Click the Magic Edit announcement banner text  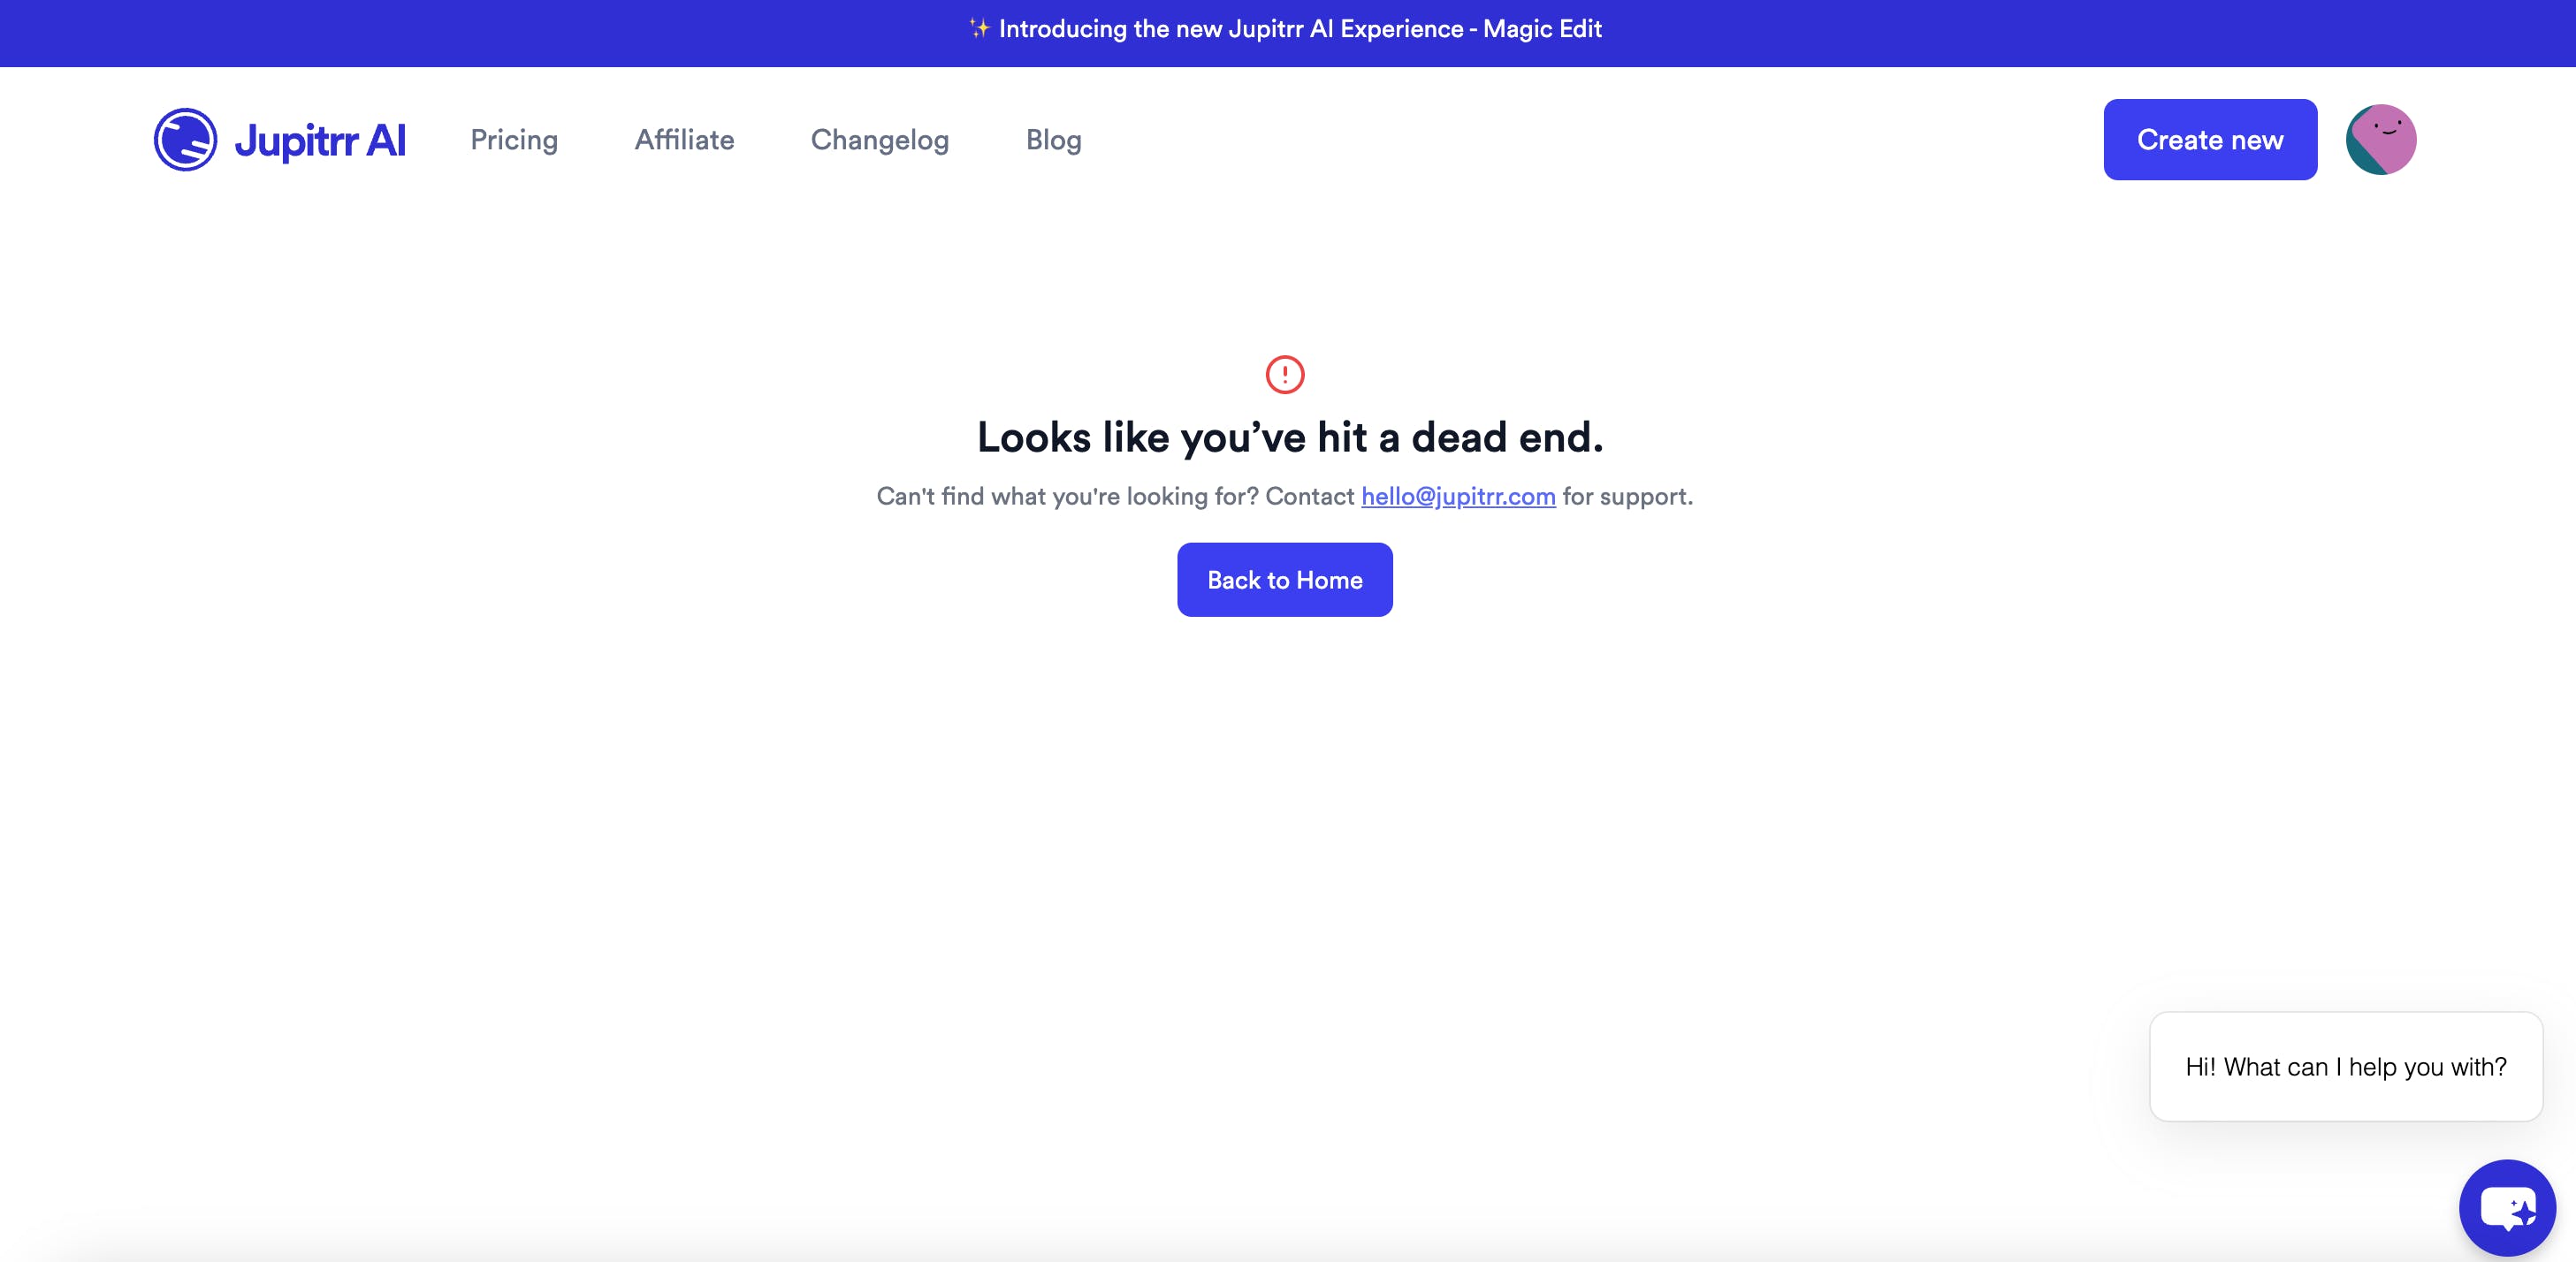click(1542, 29)
